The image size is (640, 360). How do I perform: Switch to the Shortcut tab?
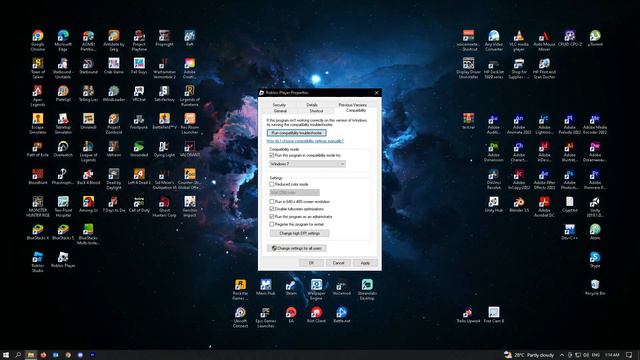pyautogui.click(x=316, y=111)
